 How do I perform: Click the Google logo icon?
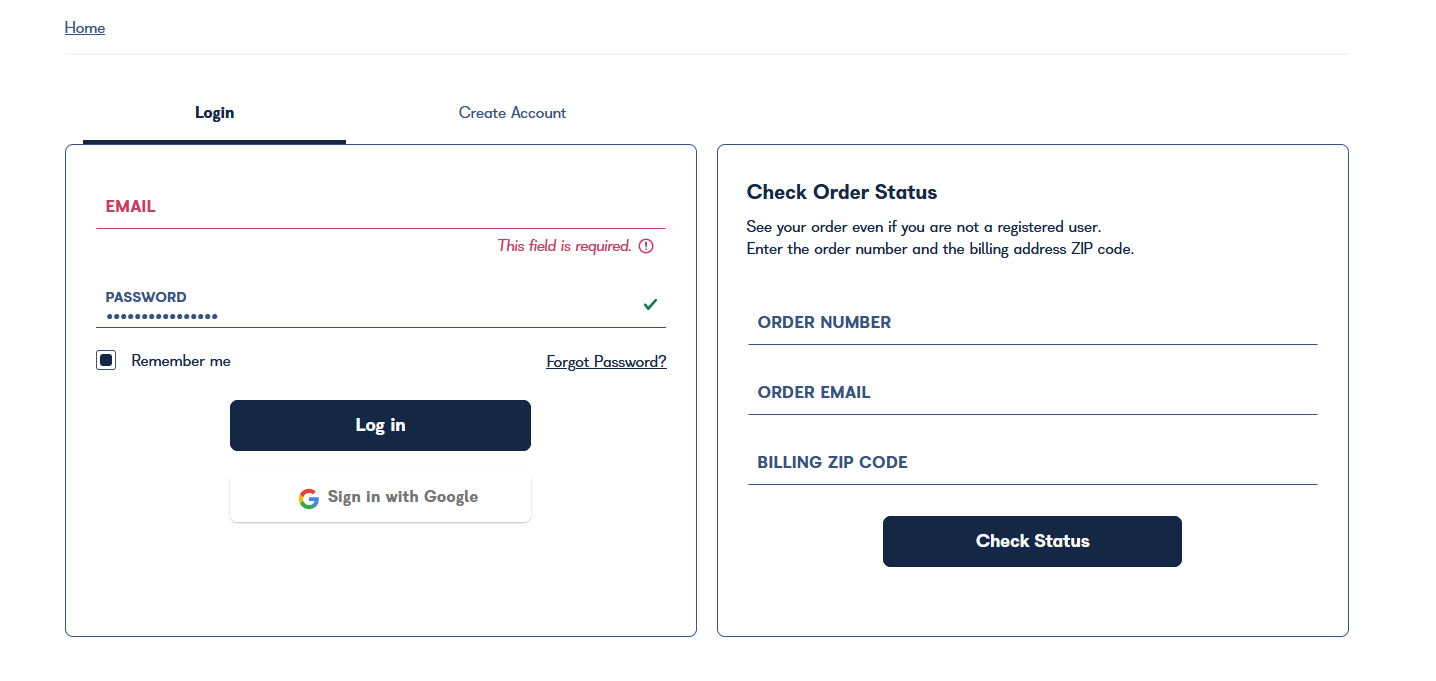[309, 498]
